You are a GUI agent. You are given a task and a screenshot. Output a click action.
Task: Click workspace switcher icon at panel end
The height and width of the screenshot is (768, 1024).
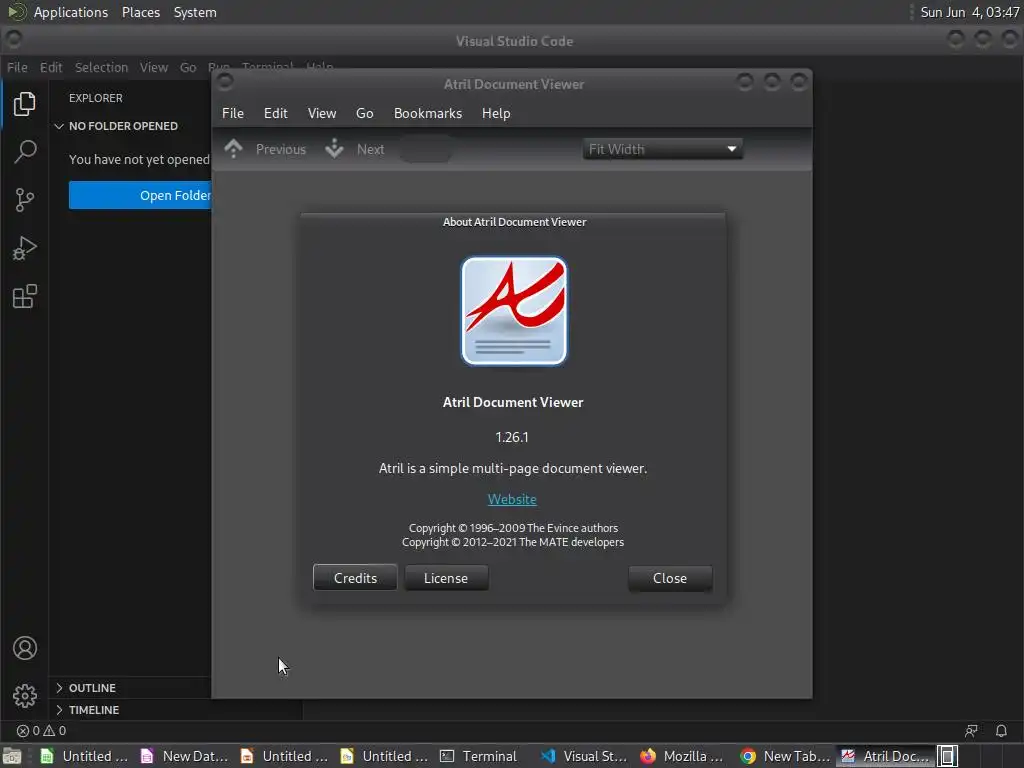948,756
